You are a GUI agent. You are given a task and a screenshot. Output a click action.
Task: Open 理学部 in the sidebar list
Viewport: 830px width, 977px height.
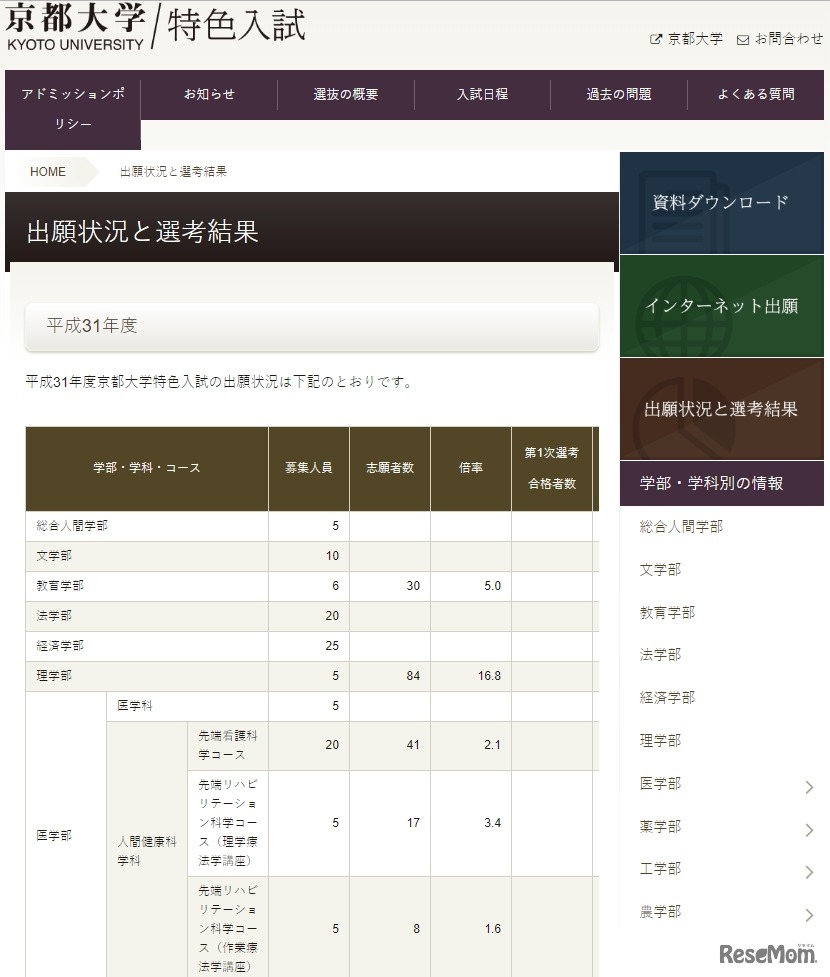pyautogui.click(x=660, y=741)
